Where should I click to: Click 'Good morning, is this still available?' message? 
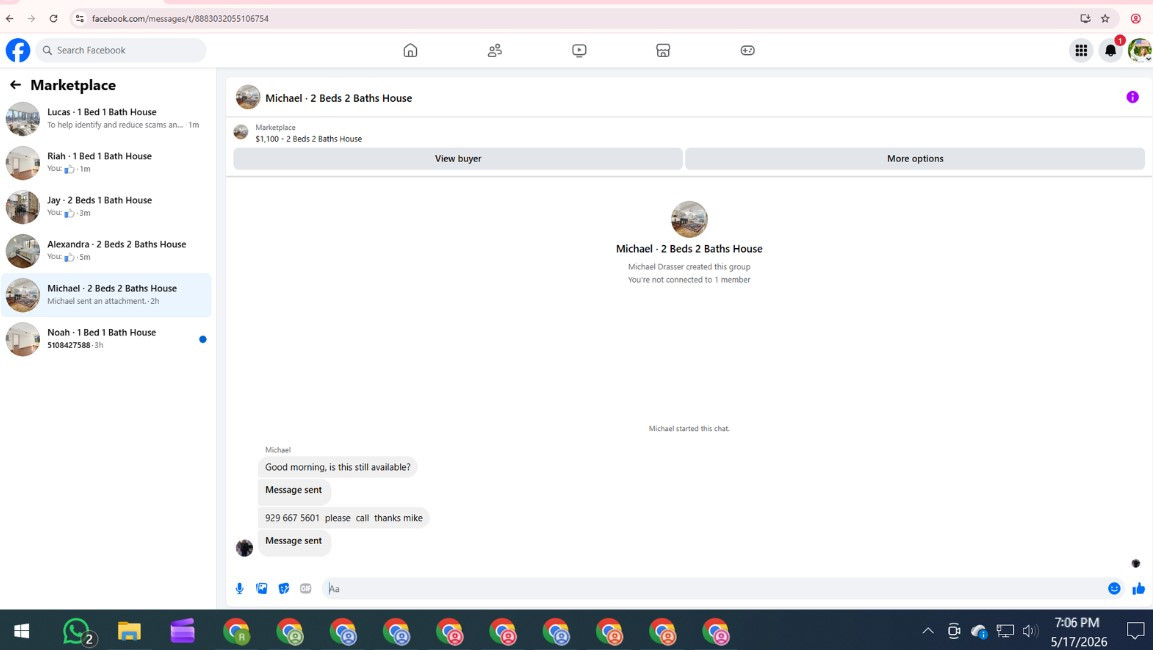pyautogui.click(x=338, y=467)
